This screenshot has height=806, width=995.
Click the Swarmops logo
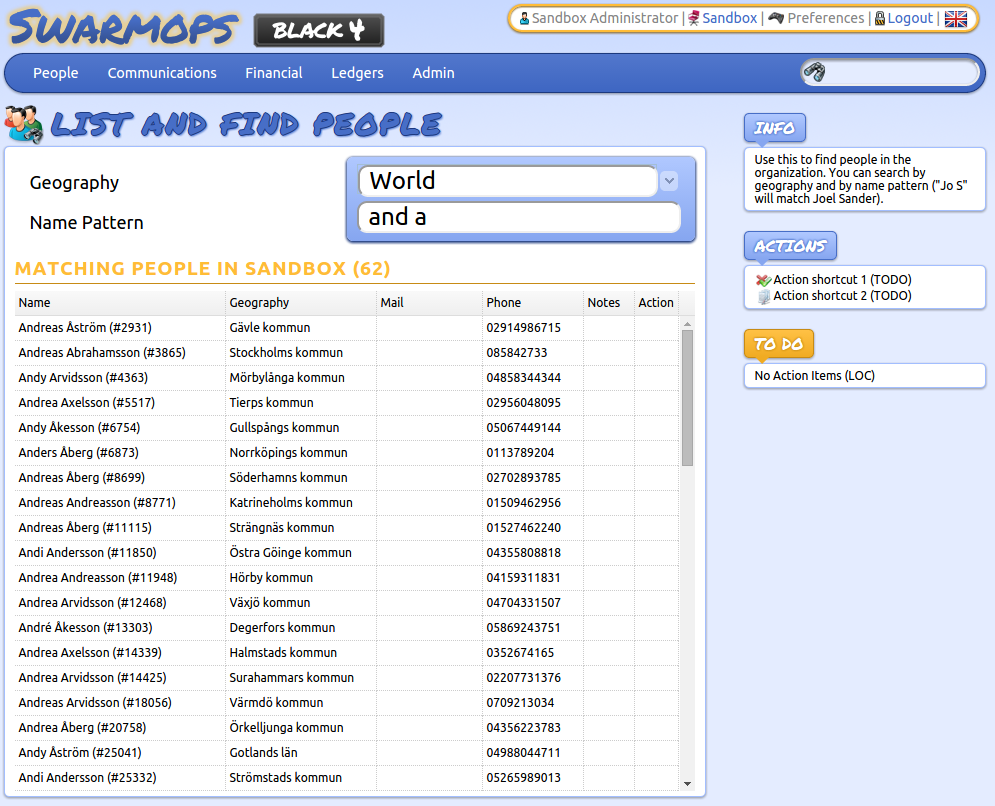[x=123, y=28]
